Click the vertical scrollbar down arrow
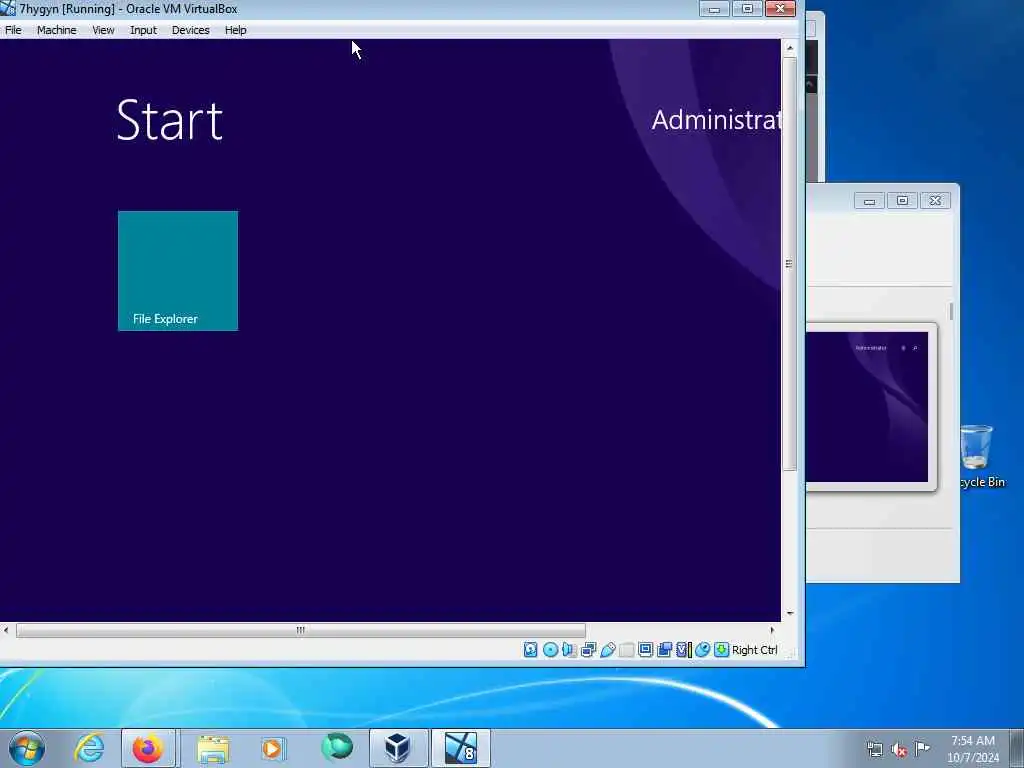This screenshot has height=768, width=1024. click(790, 613)
